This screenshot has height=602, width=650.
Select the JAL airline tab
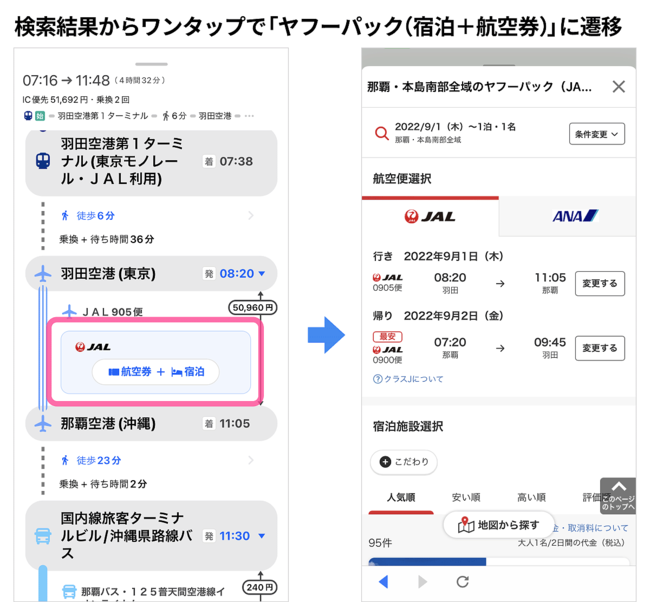[430, 216]
